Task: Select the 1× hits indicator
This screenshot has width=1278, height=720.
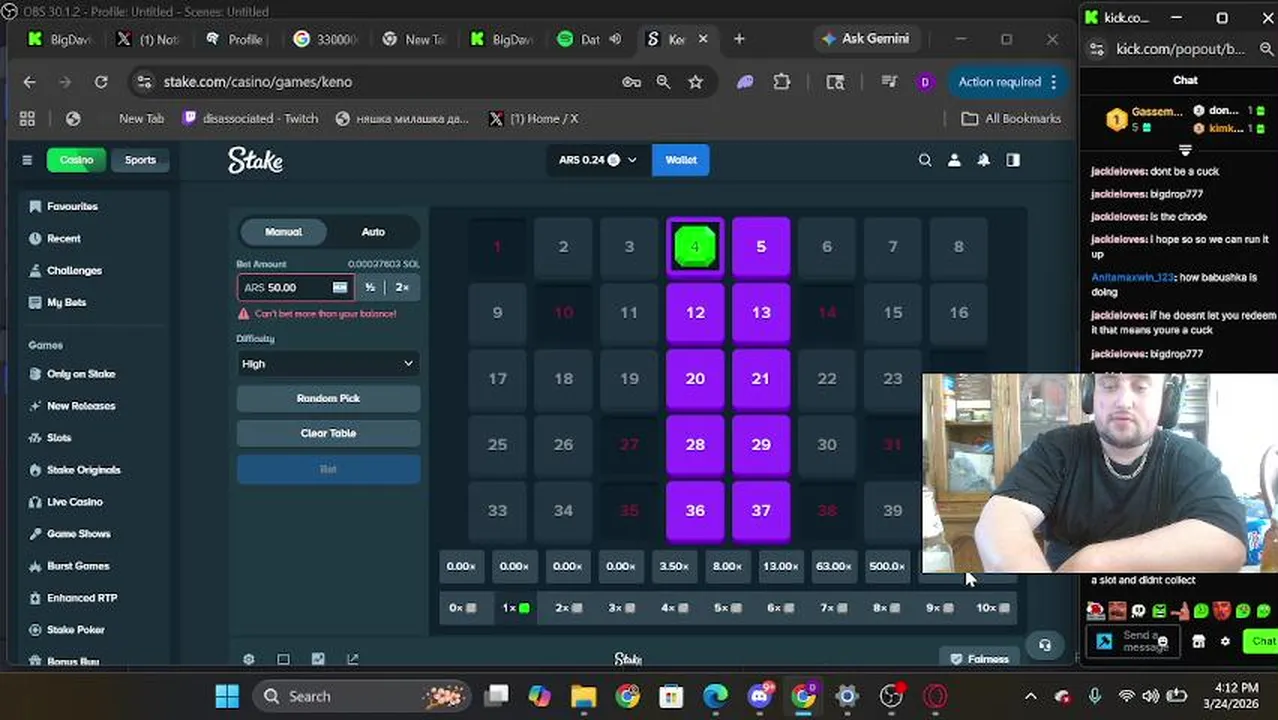Action: tap(515, 608)
